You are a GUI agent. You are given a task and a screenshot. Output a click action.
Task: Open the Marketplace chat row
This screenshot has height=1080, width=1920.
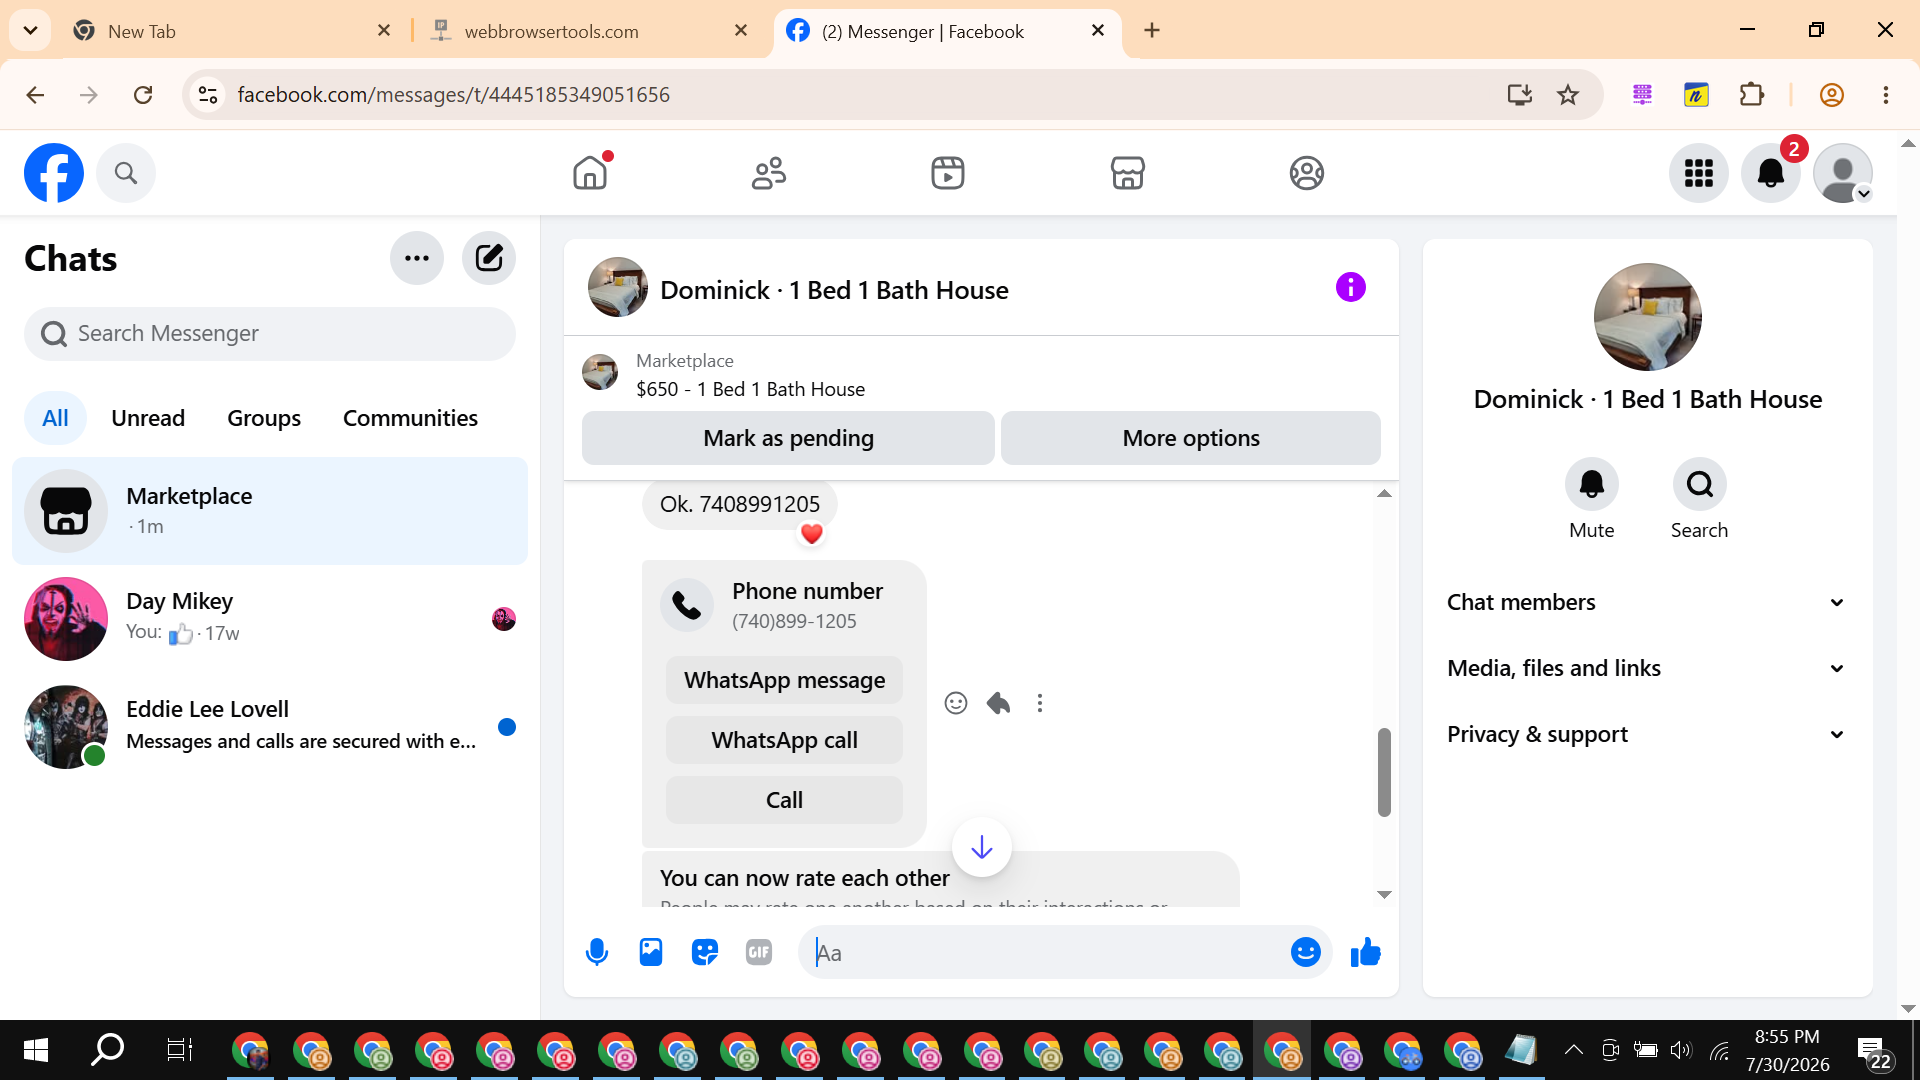click(270, 511)
